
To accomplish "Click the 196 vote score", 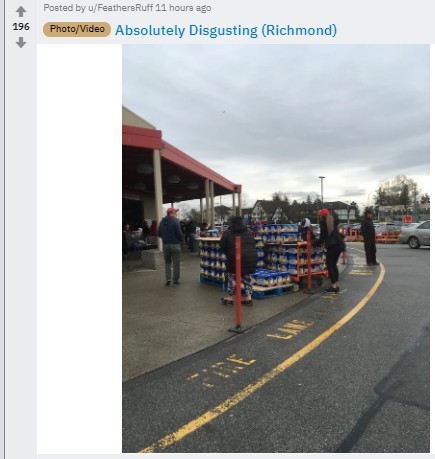I will point(21,27).
